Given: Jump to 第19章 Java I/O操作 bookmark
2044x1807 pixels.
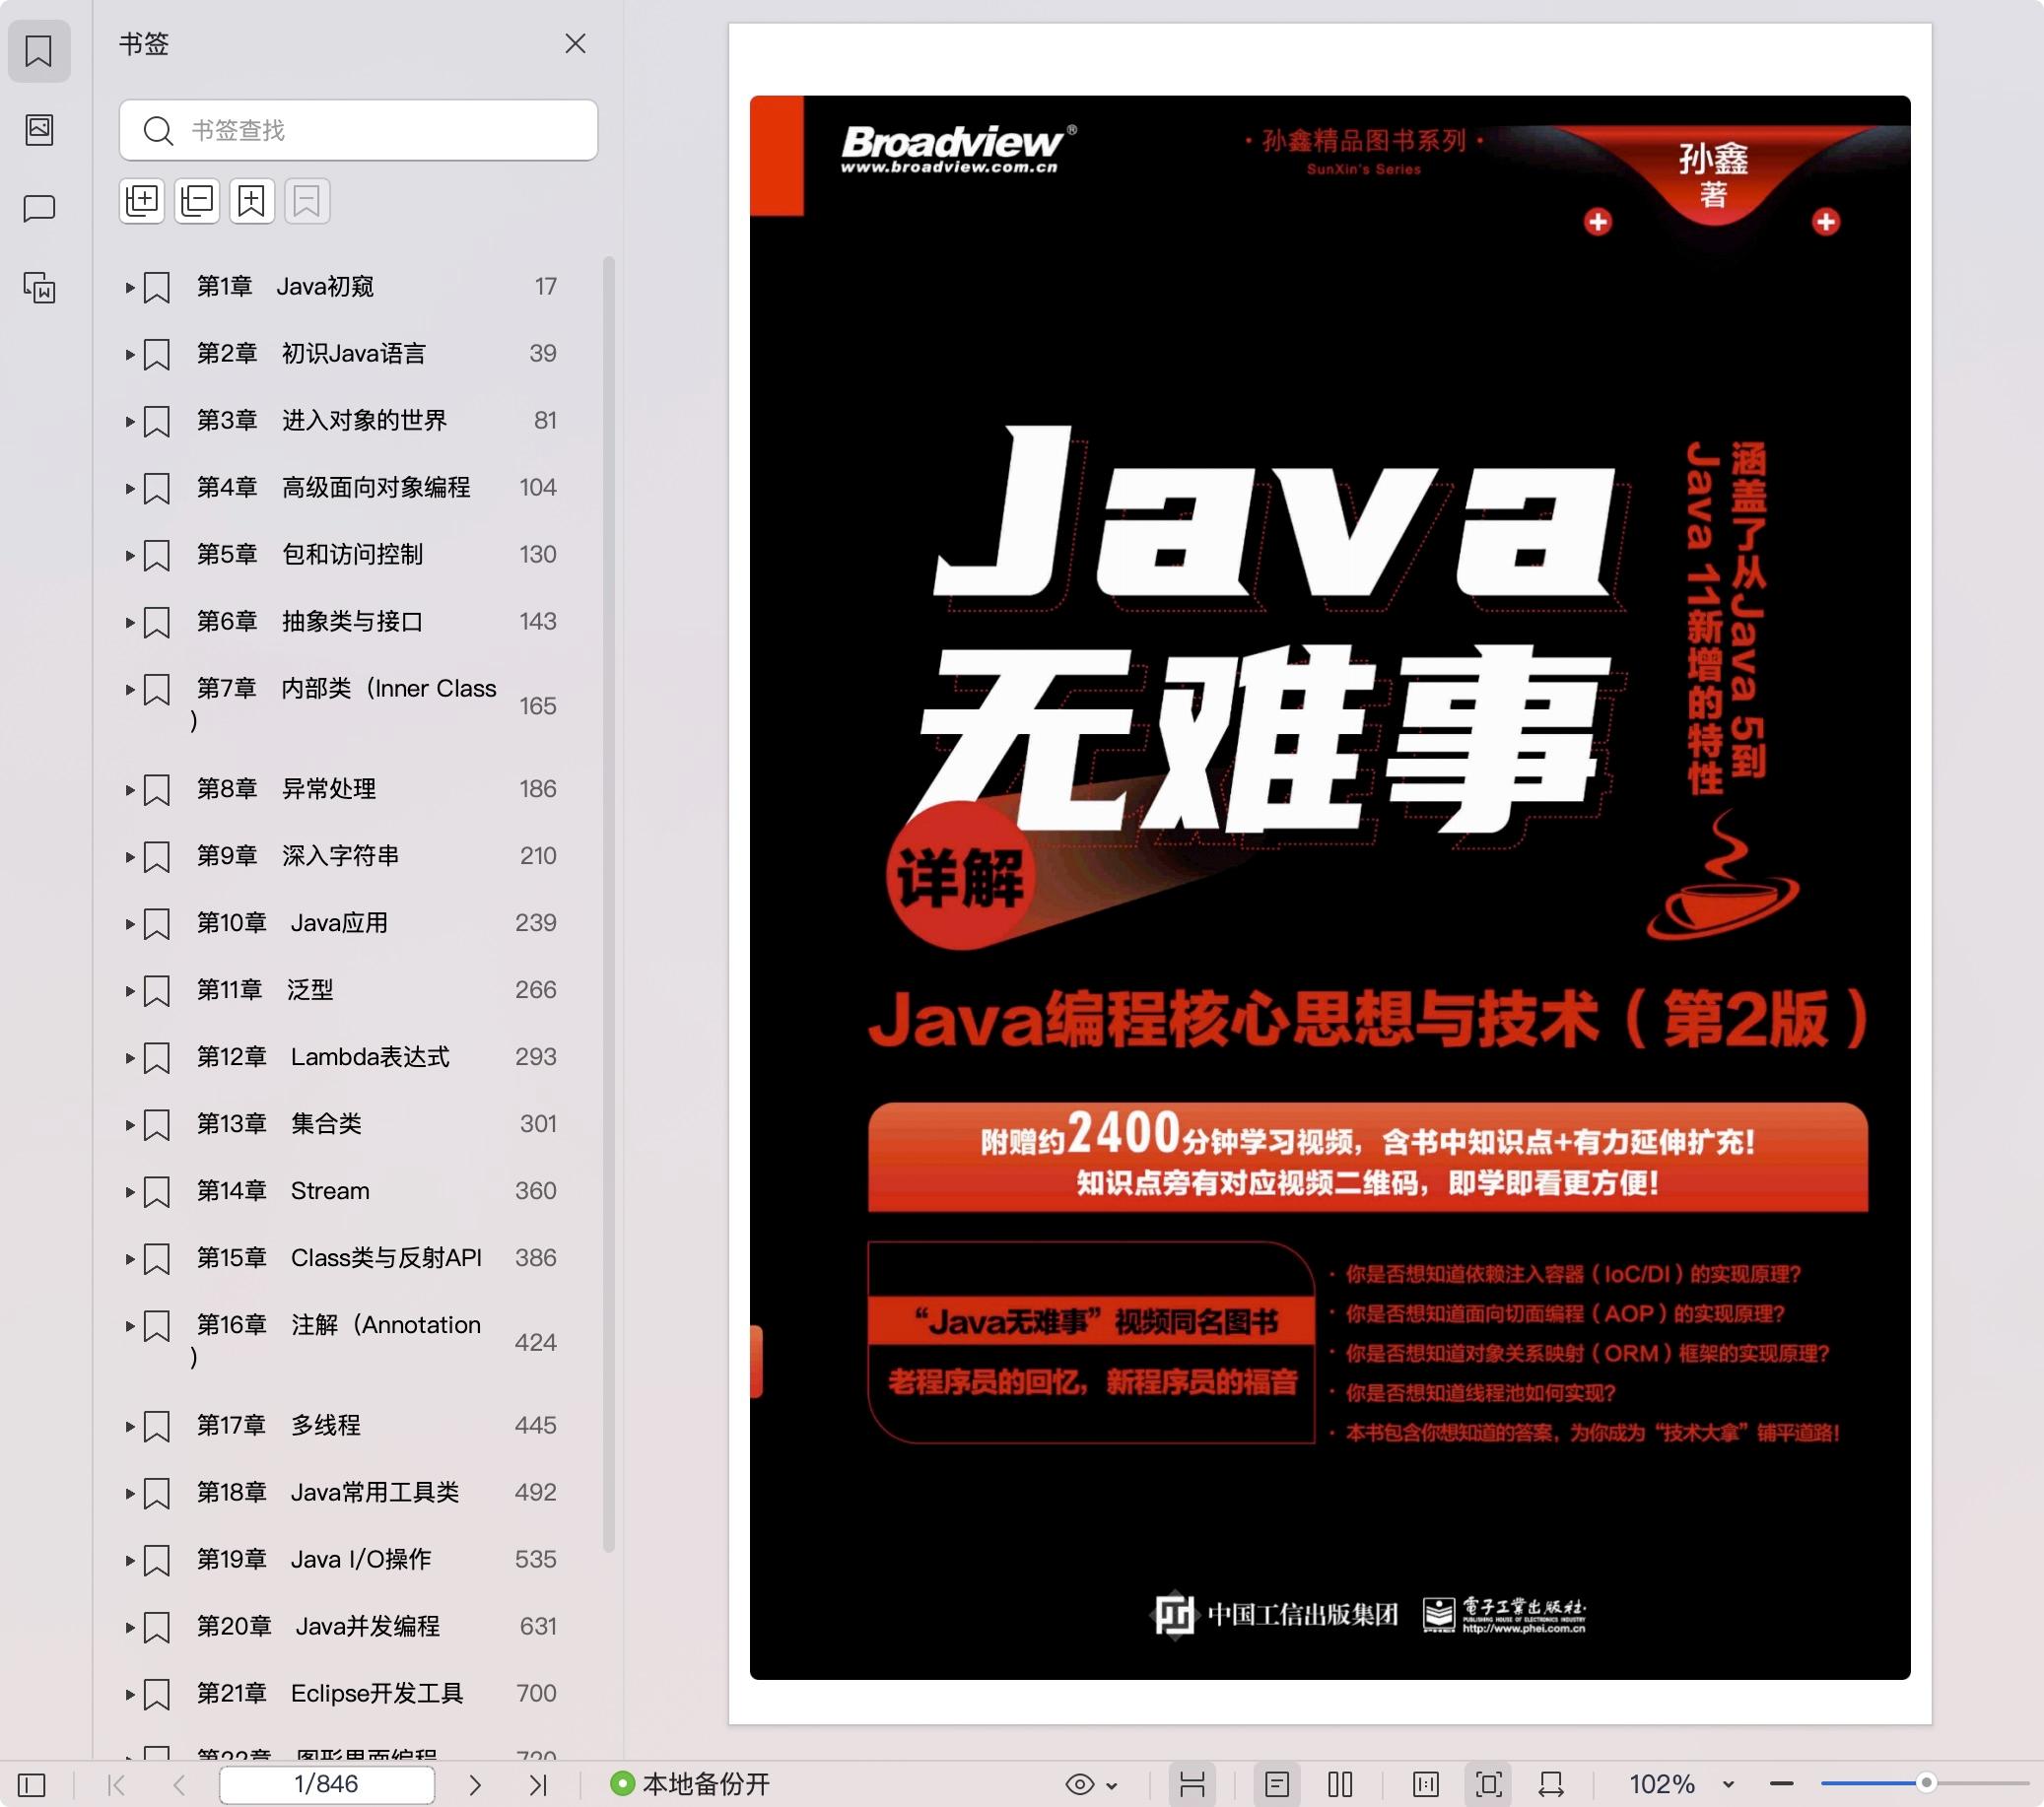Looking at the screenshot, I should click(313, 1559).
